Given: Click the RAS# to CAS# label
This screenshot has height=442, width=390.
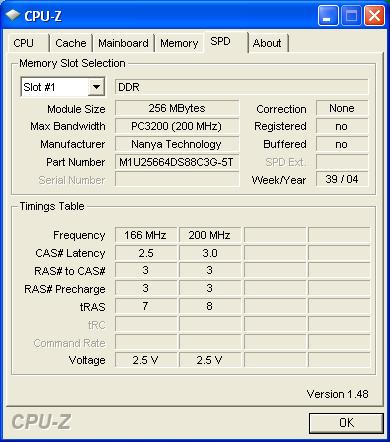Looking at the screenshot, I should pos(70,271).
